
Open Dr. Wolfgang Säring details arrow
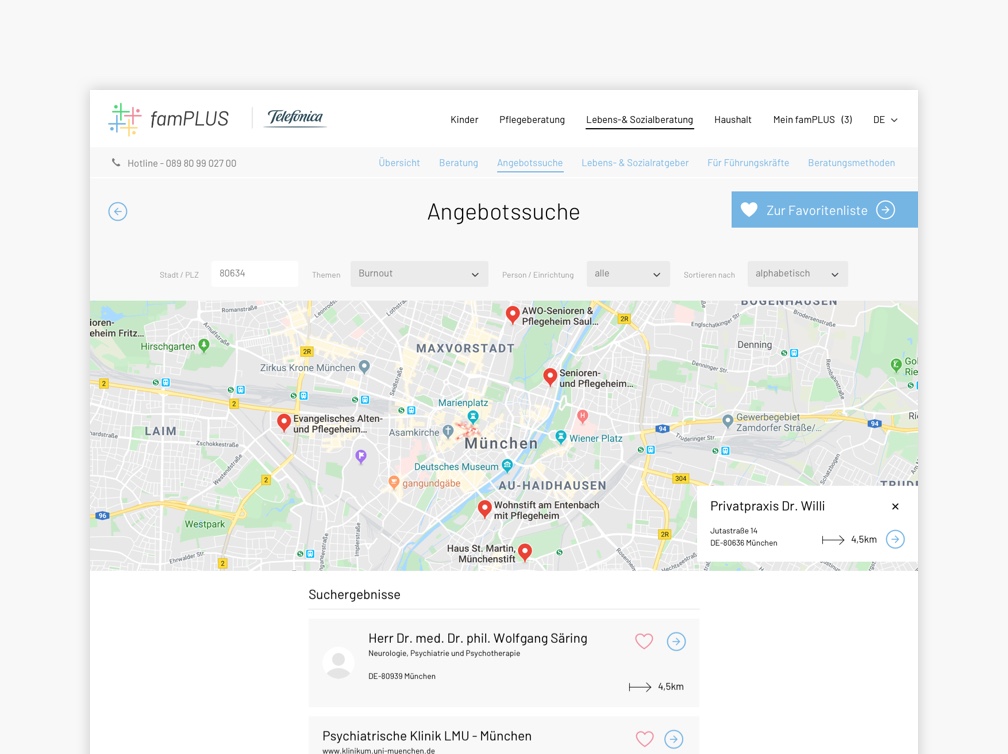point(676,642)
